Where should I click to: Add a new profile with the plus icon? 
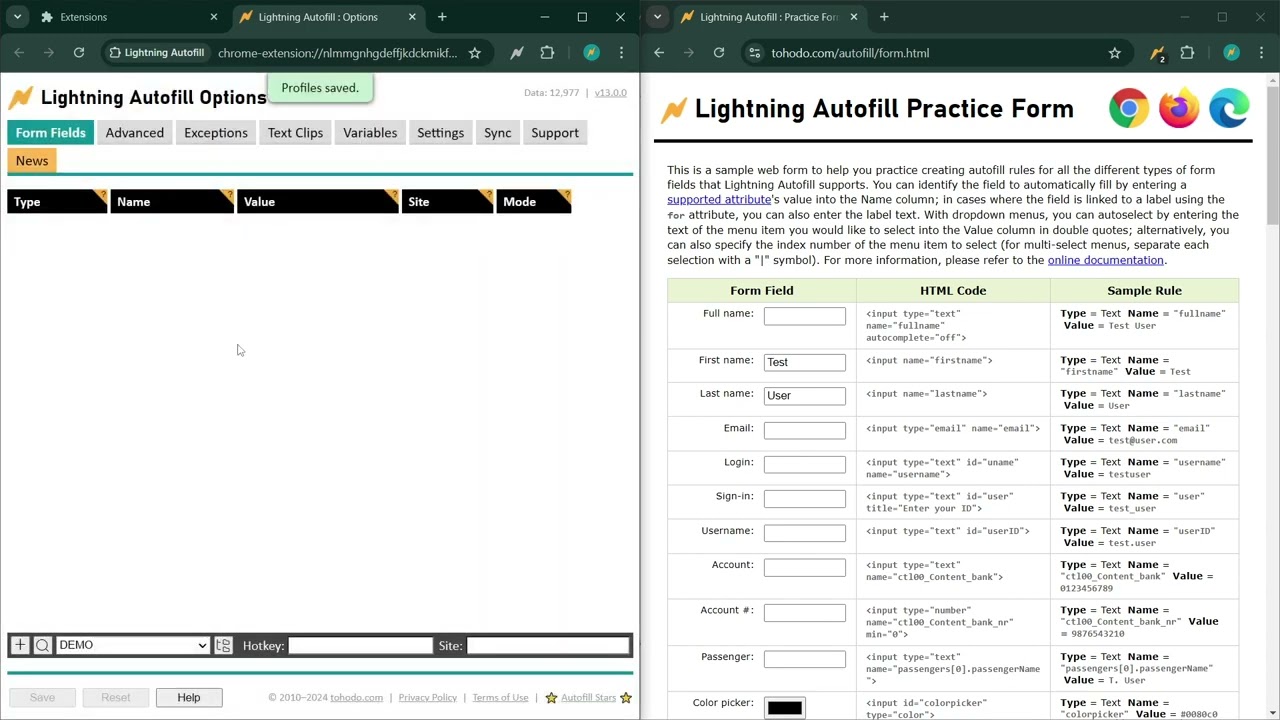[20, 645]
